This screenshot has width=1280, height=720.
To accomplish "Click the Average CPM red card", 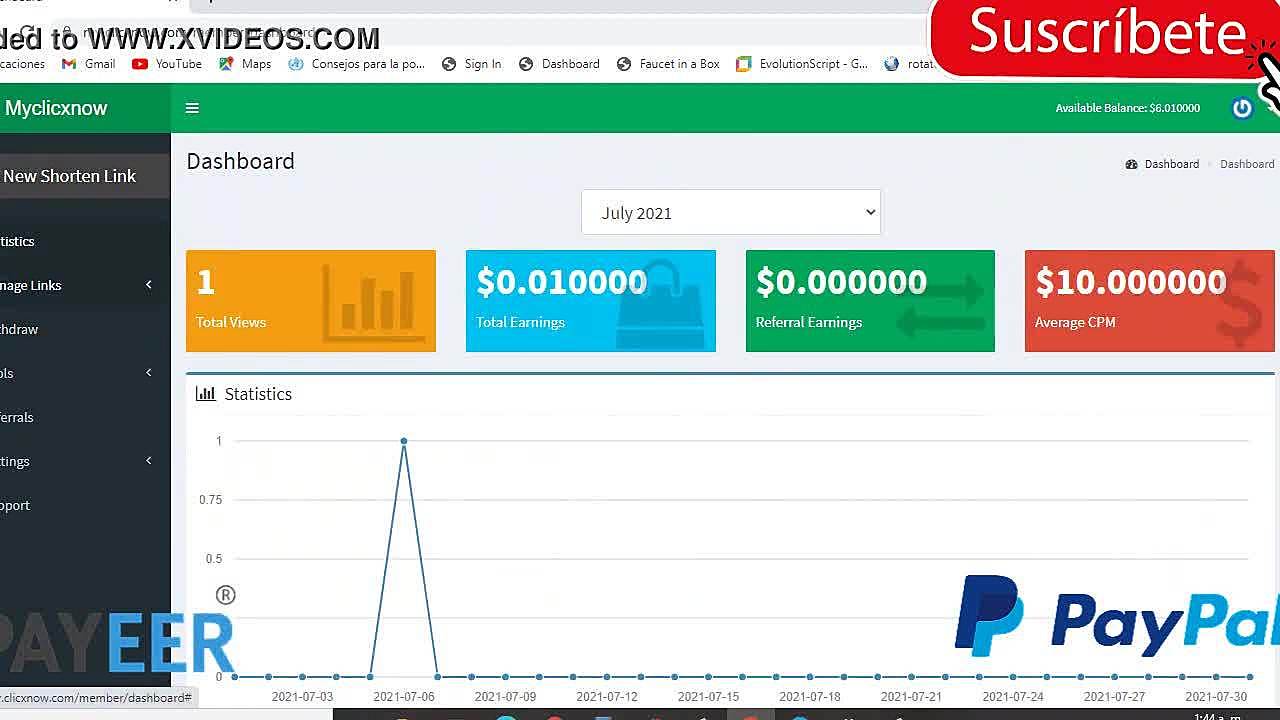I will pos(1150,301).
